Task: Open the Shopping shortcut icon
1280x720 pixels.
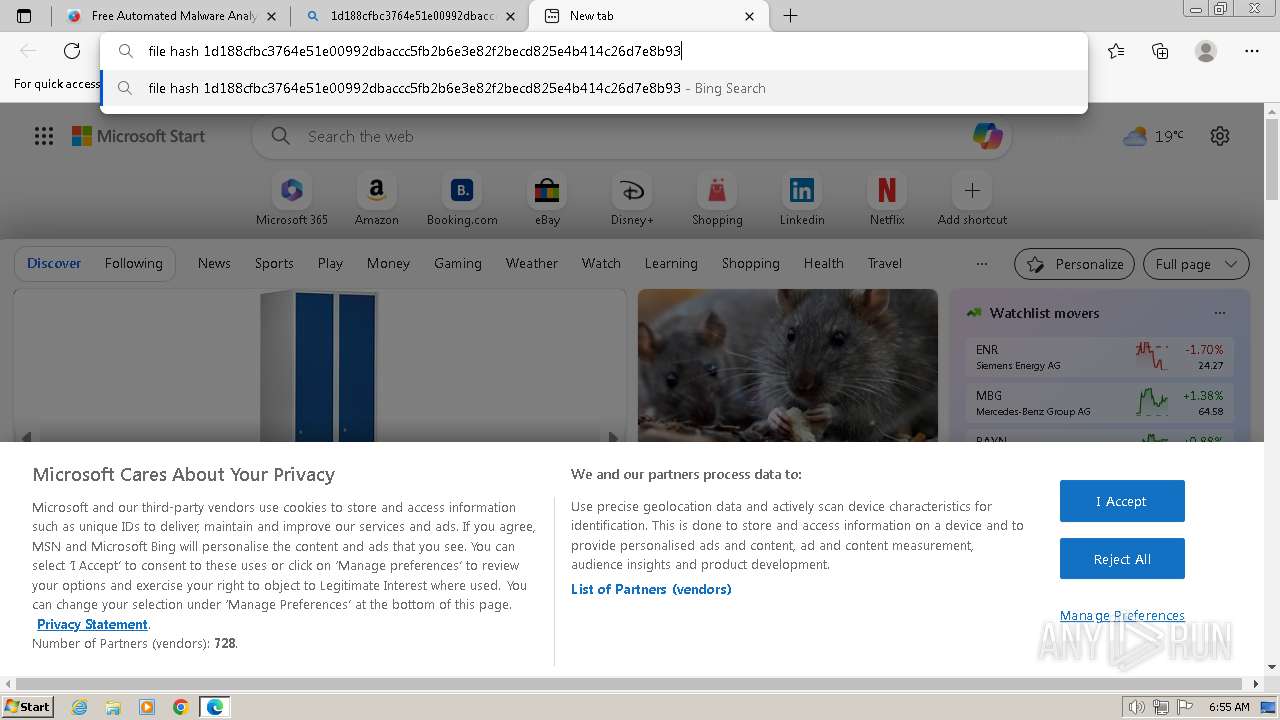Action: coord(717,200)
